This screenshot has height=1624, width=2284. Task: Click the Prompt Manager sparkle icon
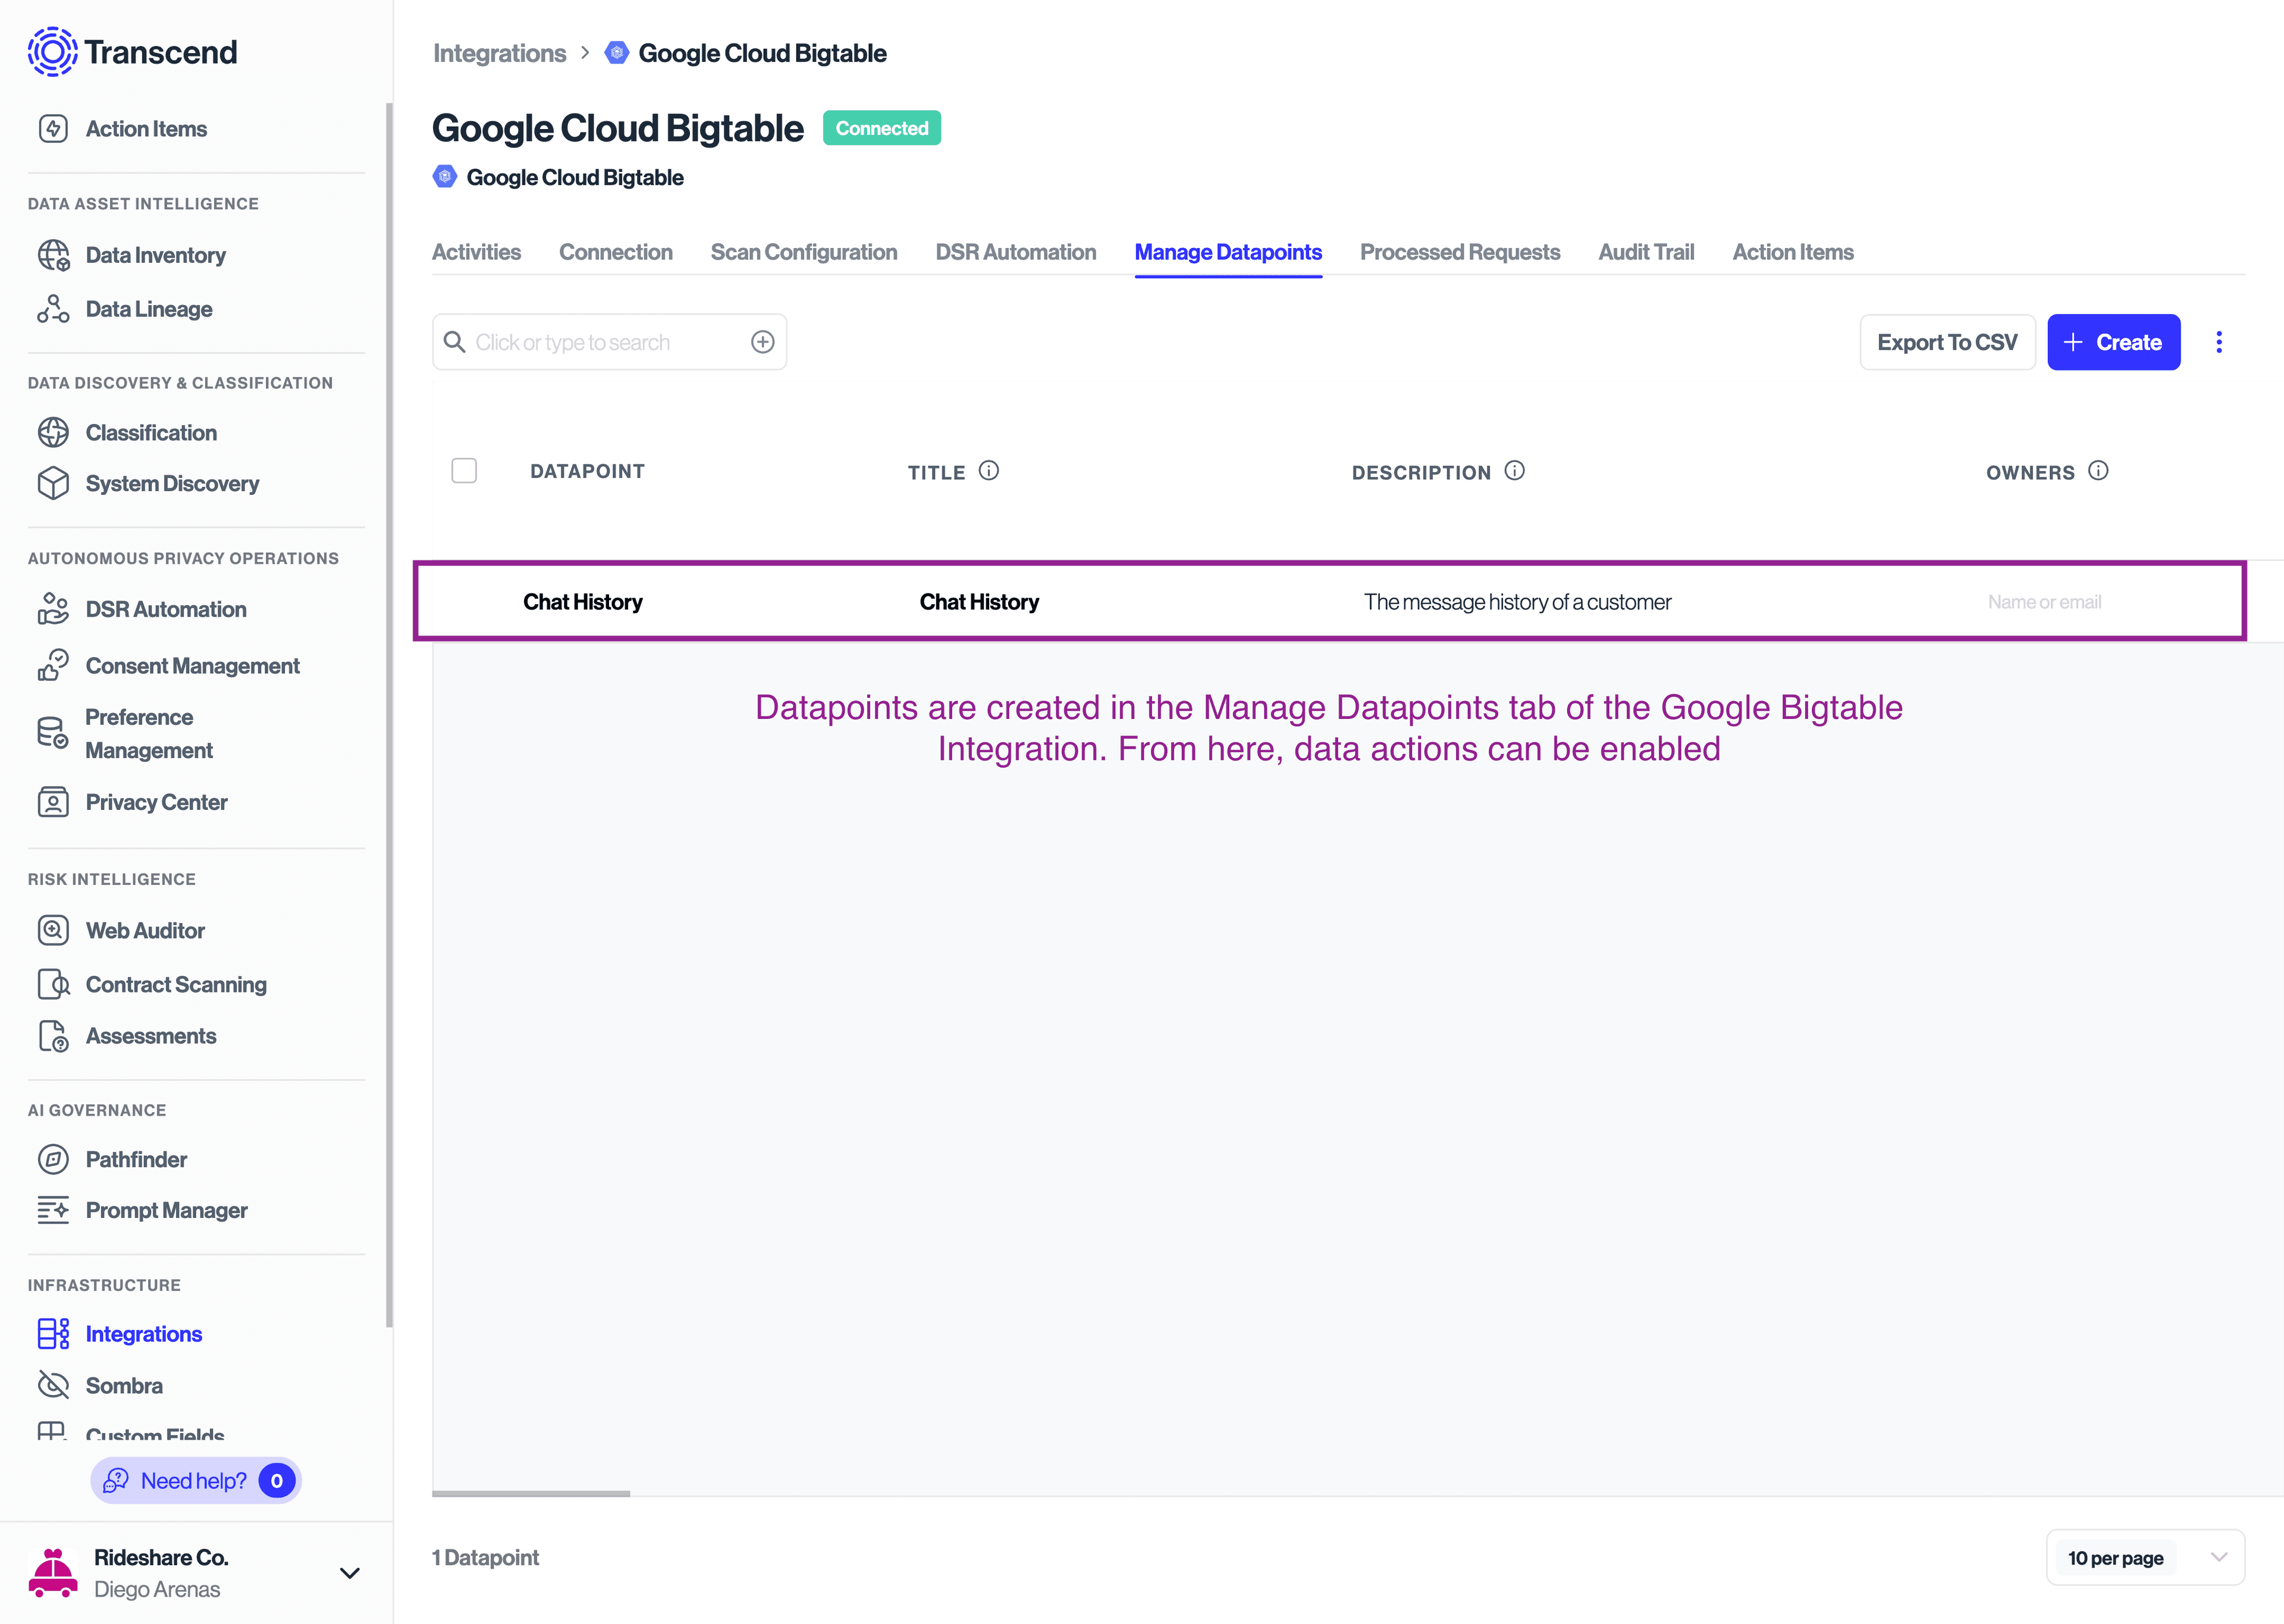pos(53,1211)
